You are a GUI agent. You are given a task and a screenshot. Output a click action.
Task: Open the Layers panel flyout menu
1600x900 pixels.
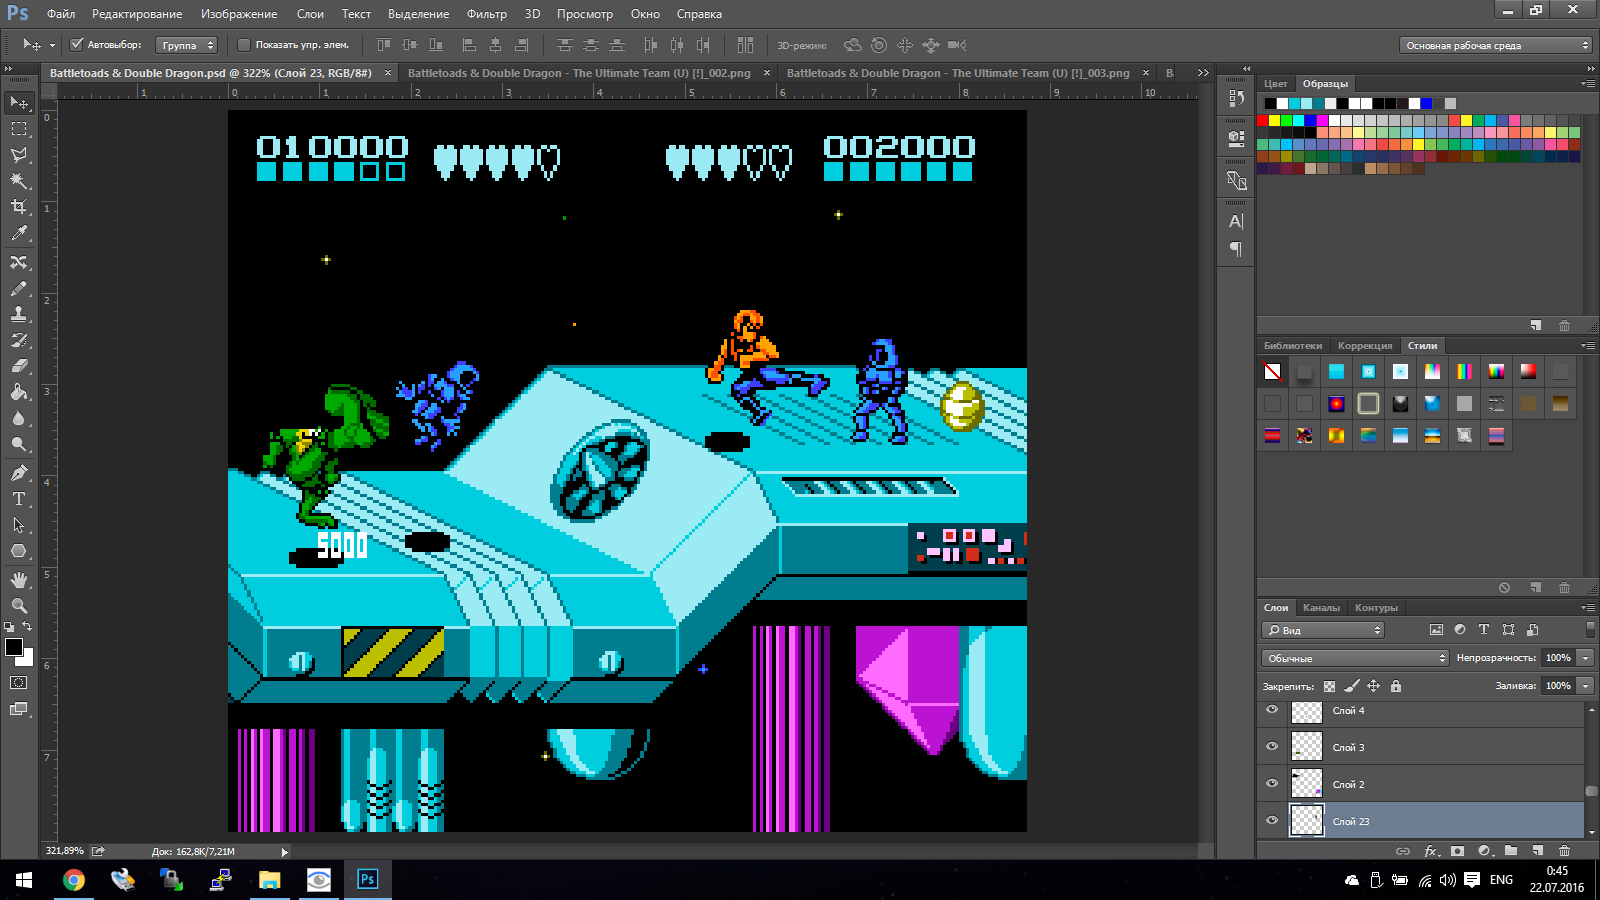(1588, 607)
